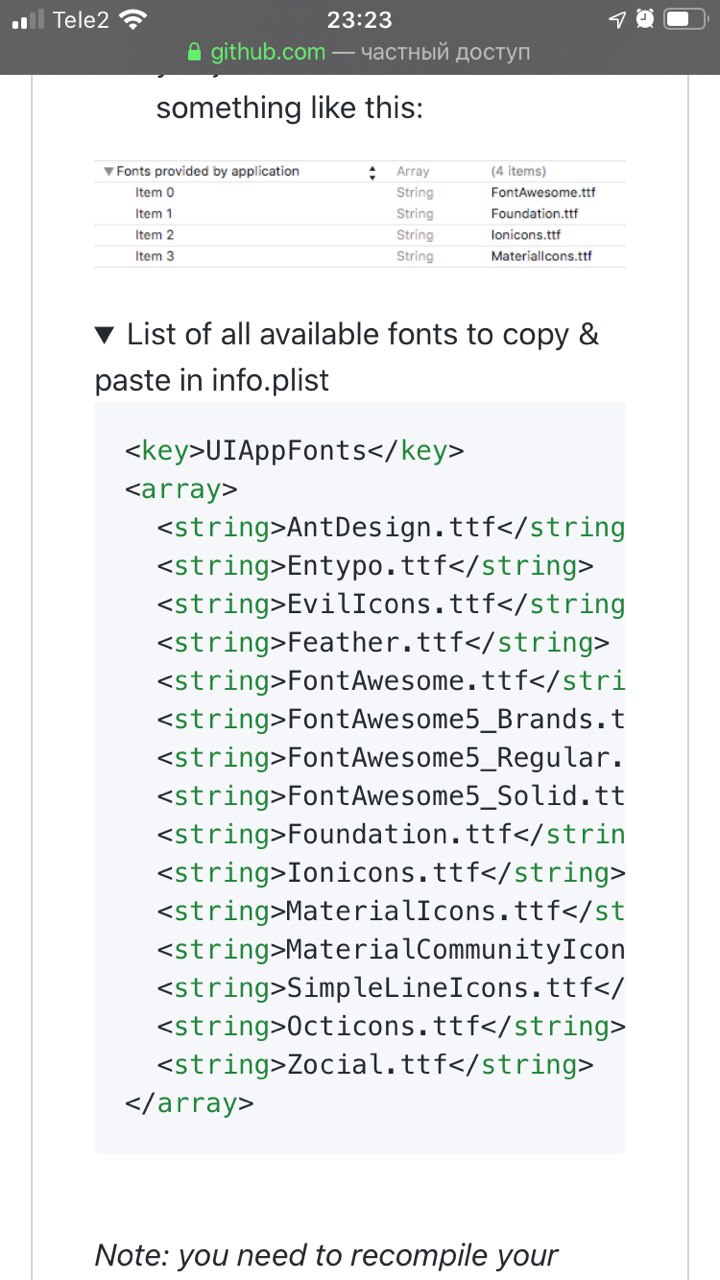The image size is (720, 1280).
Task: Tap the MaterialIcons.ttf string line in code block
Action: click(391, 911)
